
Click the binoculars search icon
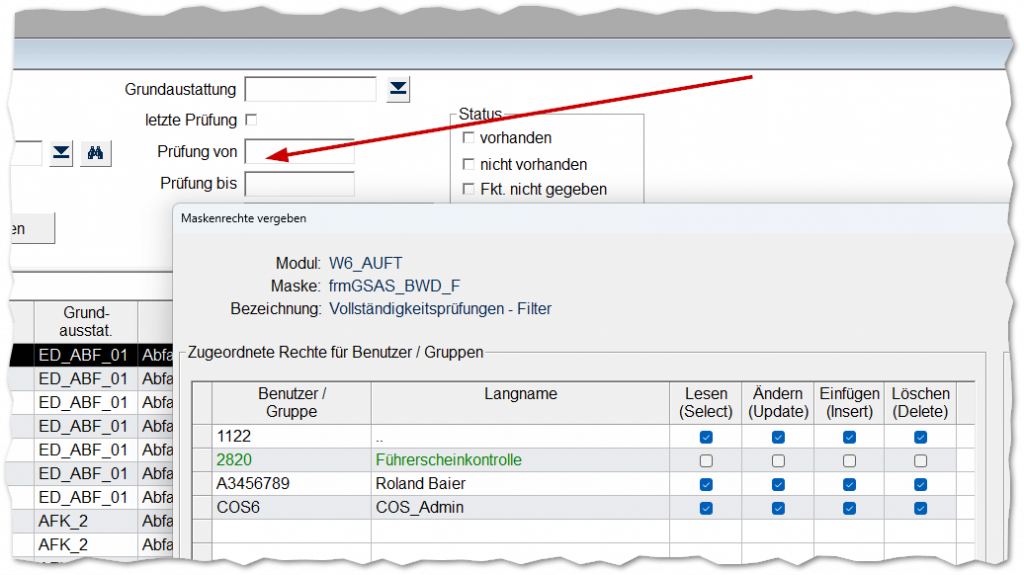tap(96, 152)
